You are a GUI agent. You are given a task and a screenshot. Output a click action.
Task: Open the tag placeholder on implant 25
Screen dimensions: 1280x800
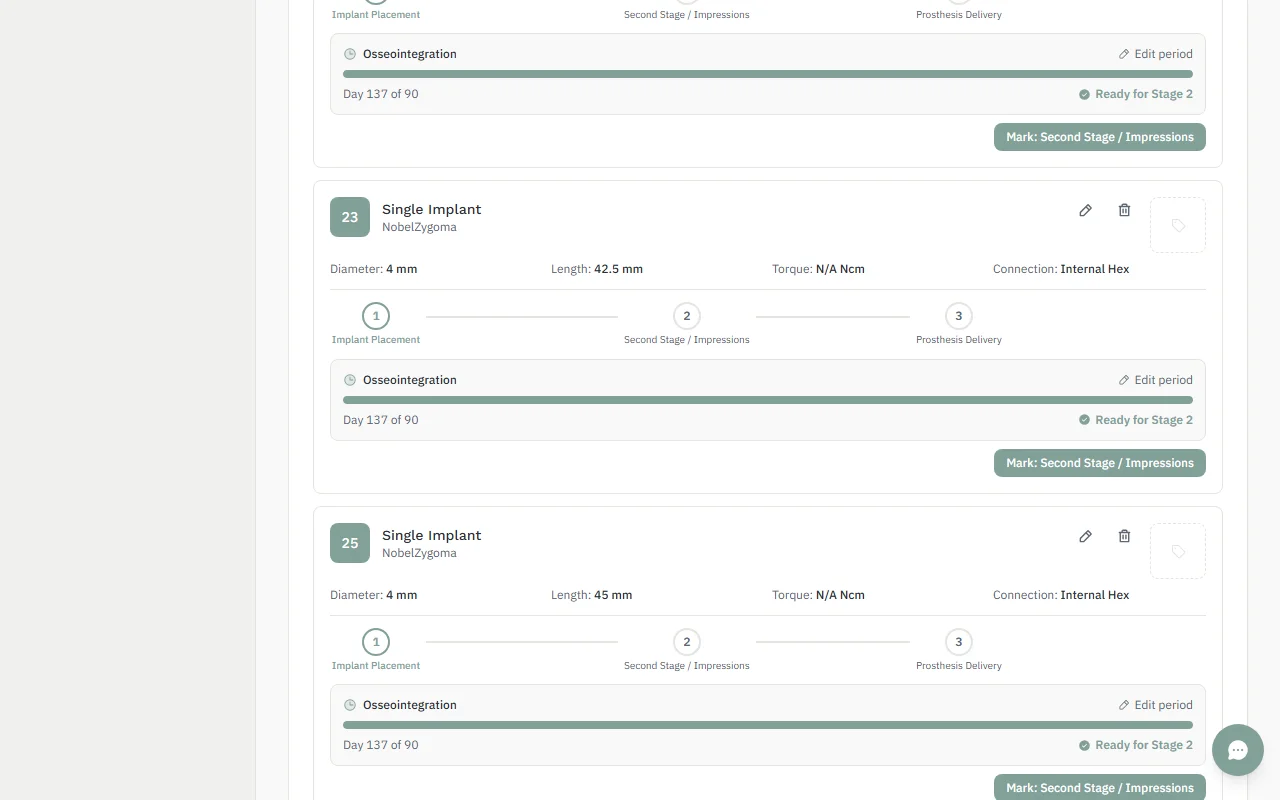[1178, 551]
